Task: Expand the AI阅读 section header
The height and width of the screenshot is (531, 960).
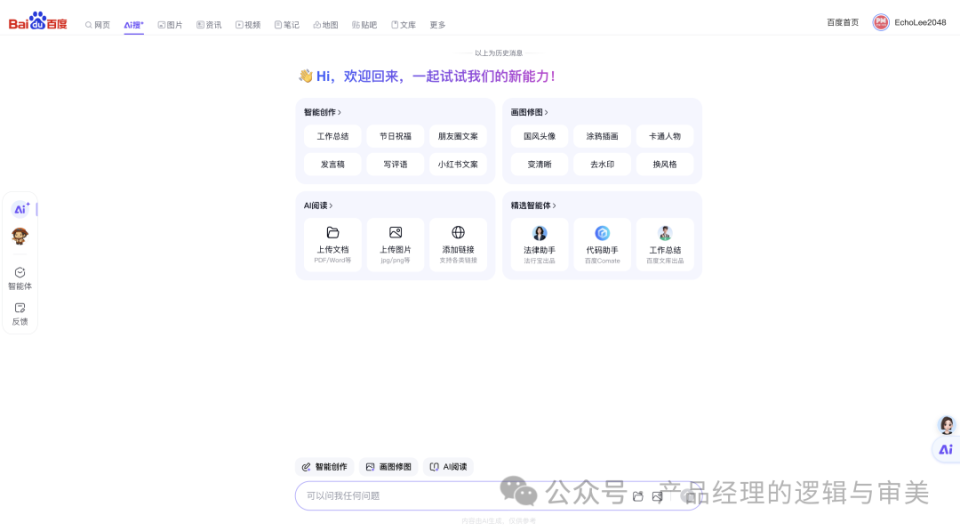Action: coord(318,205)
